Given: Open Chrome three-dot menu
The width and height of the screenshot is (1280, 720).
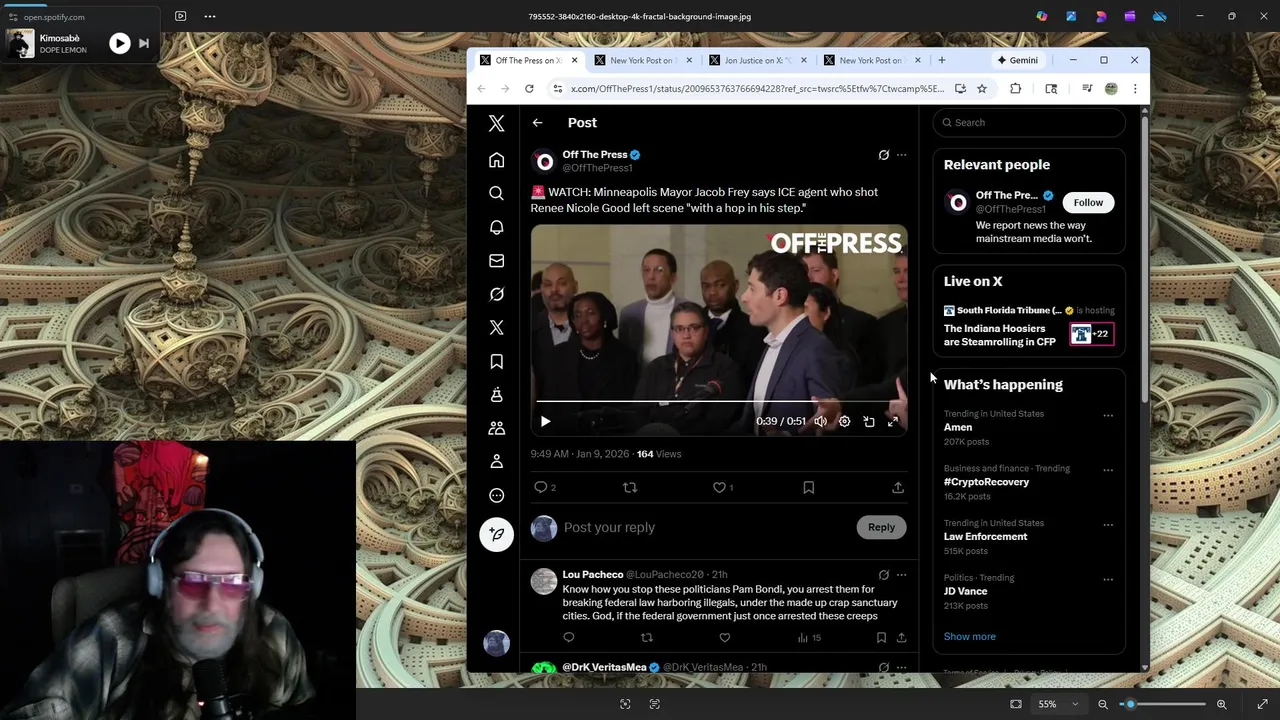Looking at the screenshot, I should (x=1134, y=89).
